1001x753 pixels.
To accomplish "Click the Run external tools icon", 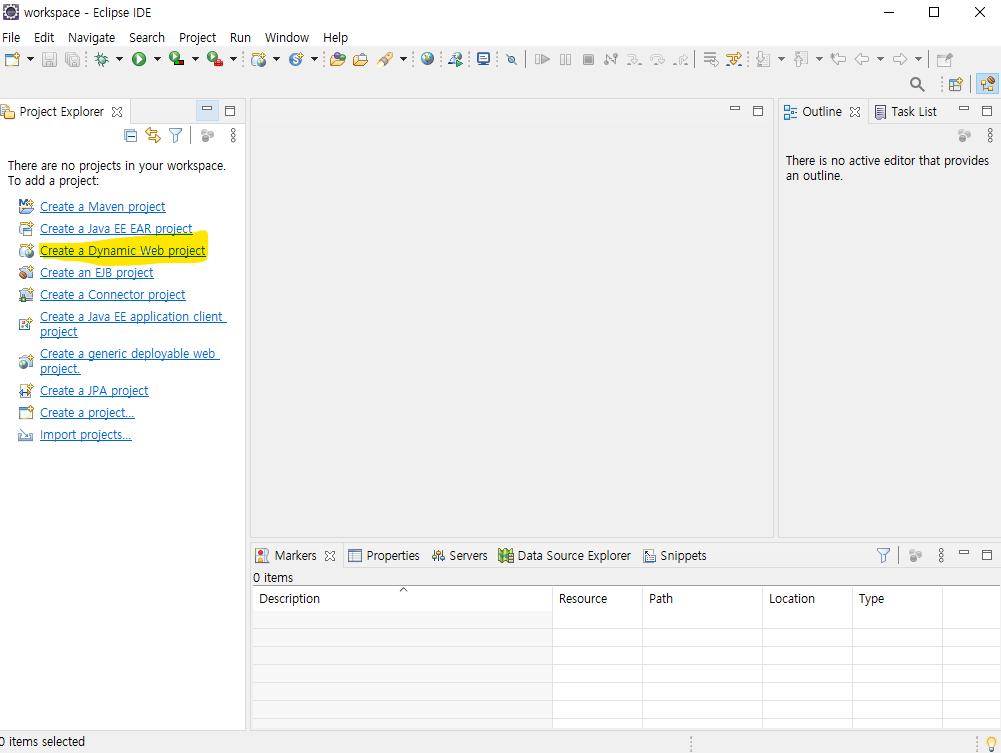I will click(215, 59).
